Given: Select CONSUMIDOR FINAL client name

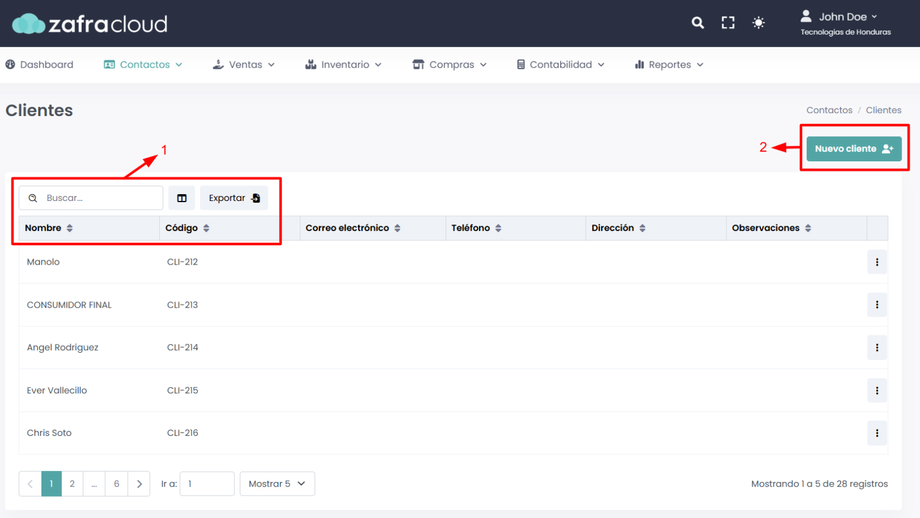Looking at the screenshot, I should (x=69, y=304).
